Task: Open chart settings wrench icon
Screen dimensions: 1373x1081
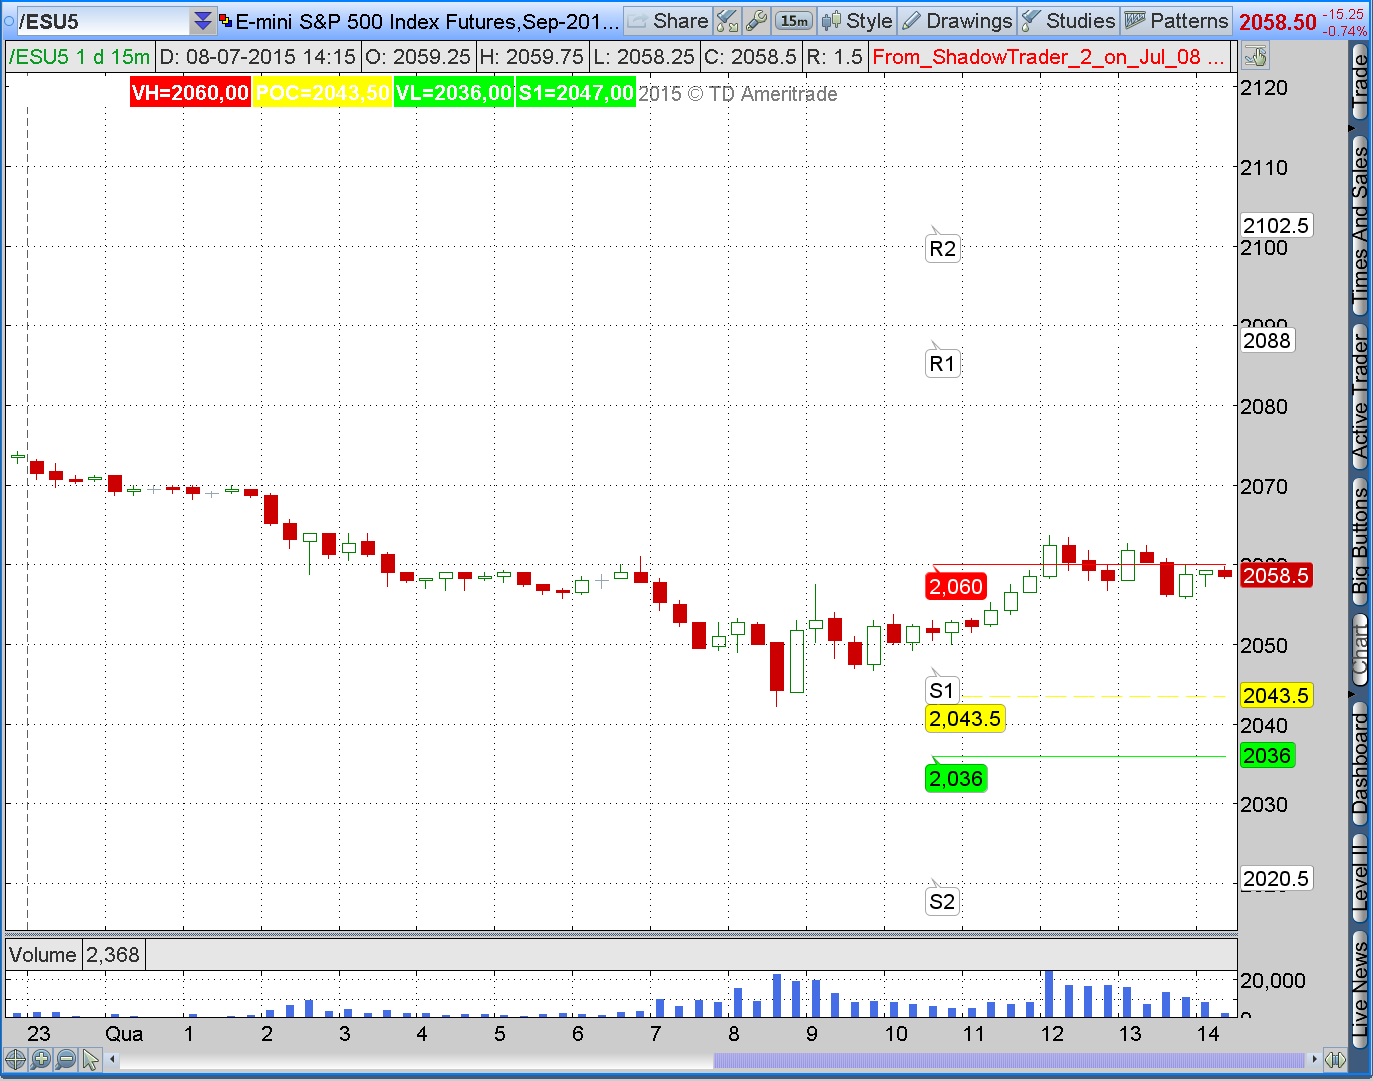Action: (757, 20)
